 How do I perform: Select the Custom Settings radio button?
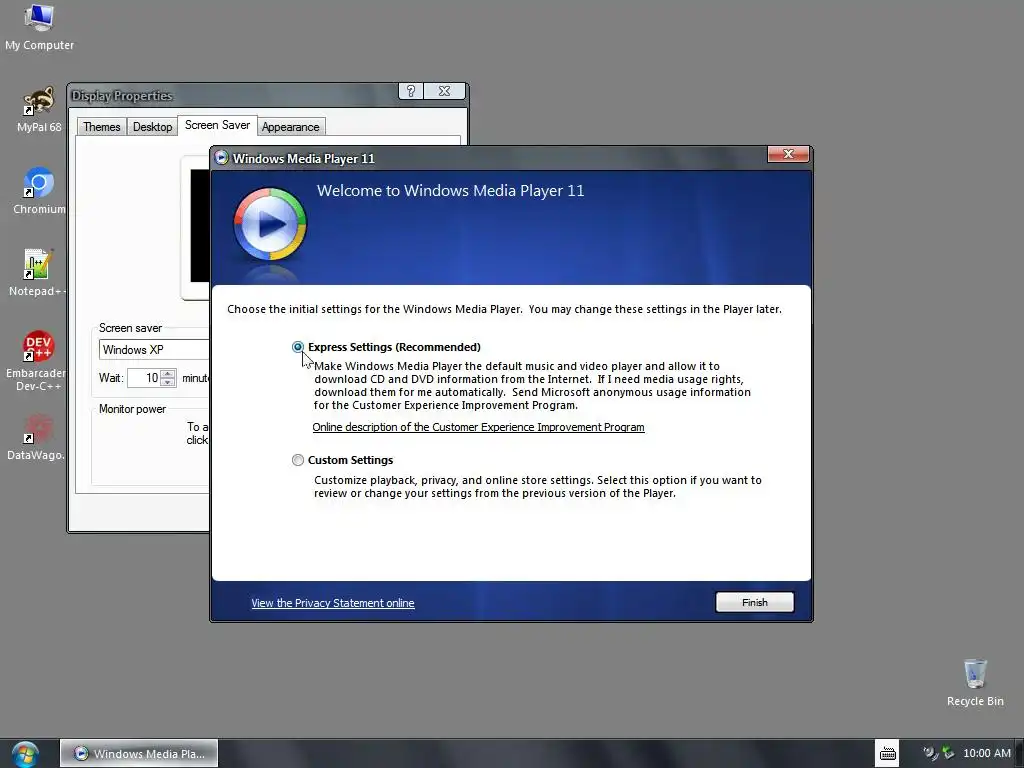(x=298, y=460)
